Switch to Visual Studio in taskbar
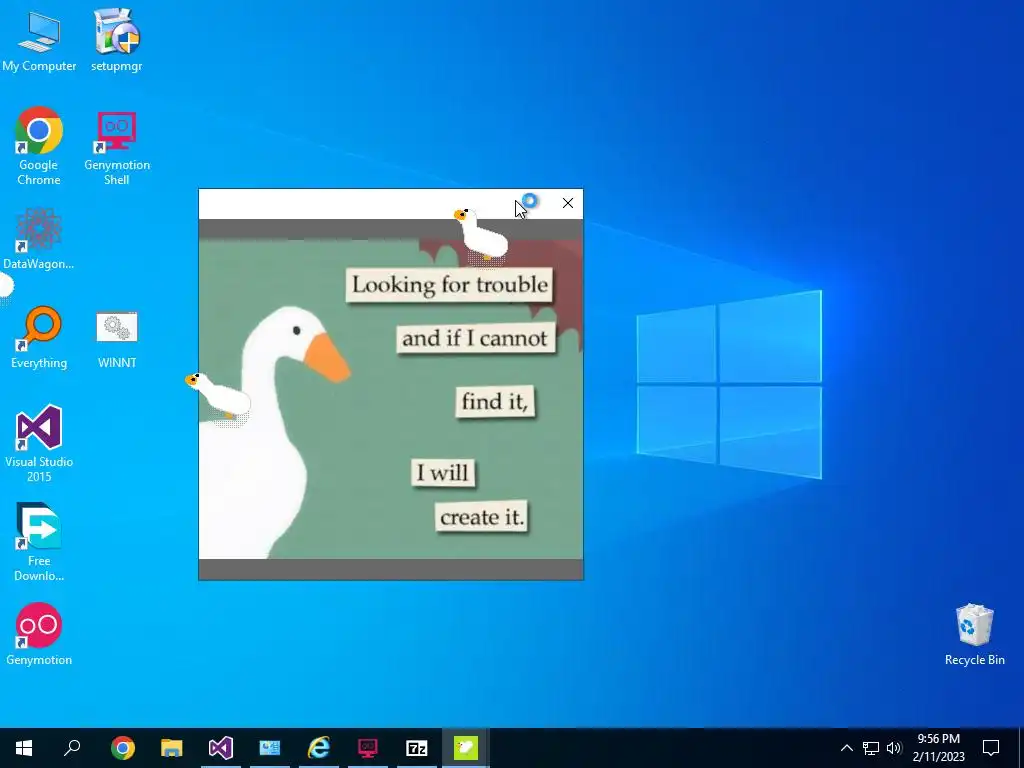Image resolution: width=1024 pixels, height=768 pixels. [221, 748]
